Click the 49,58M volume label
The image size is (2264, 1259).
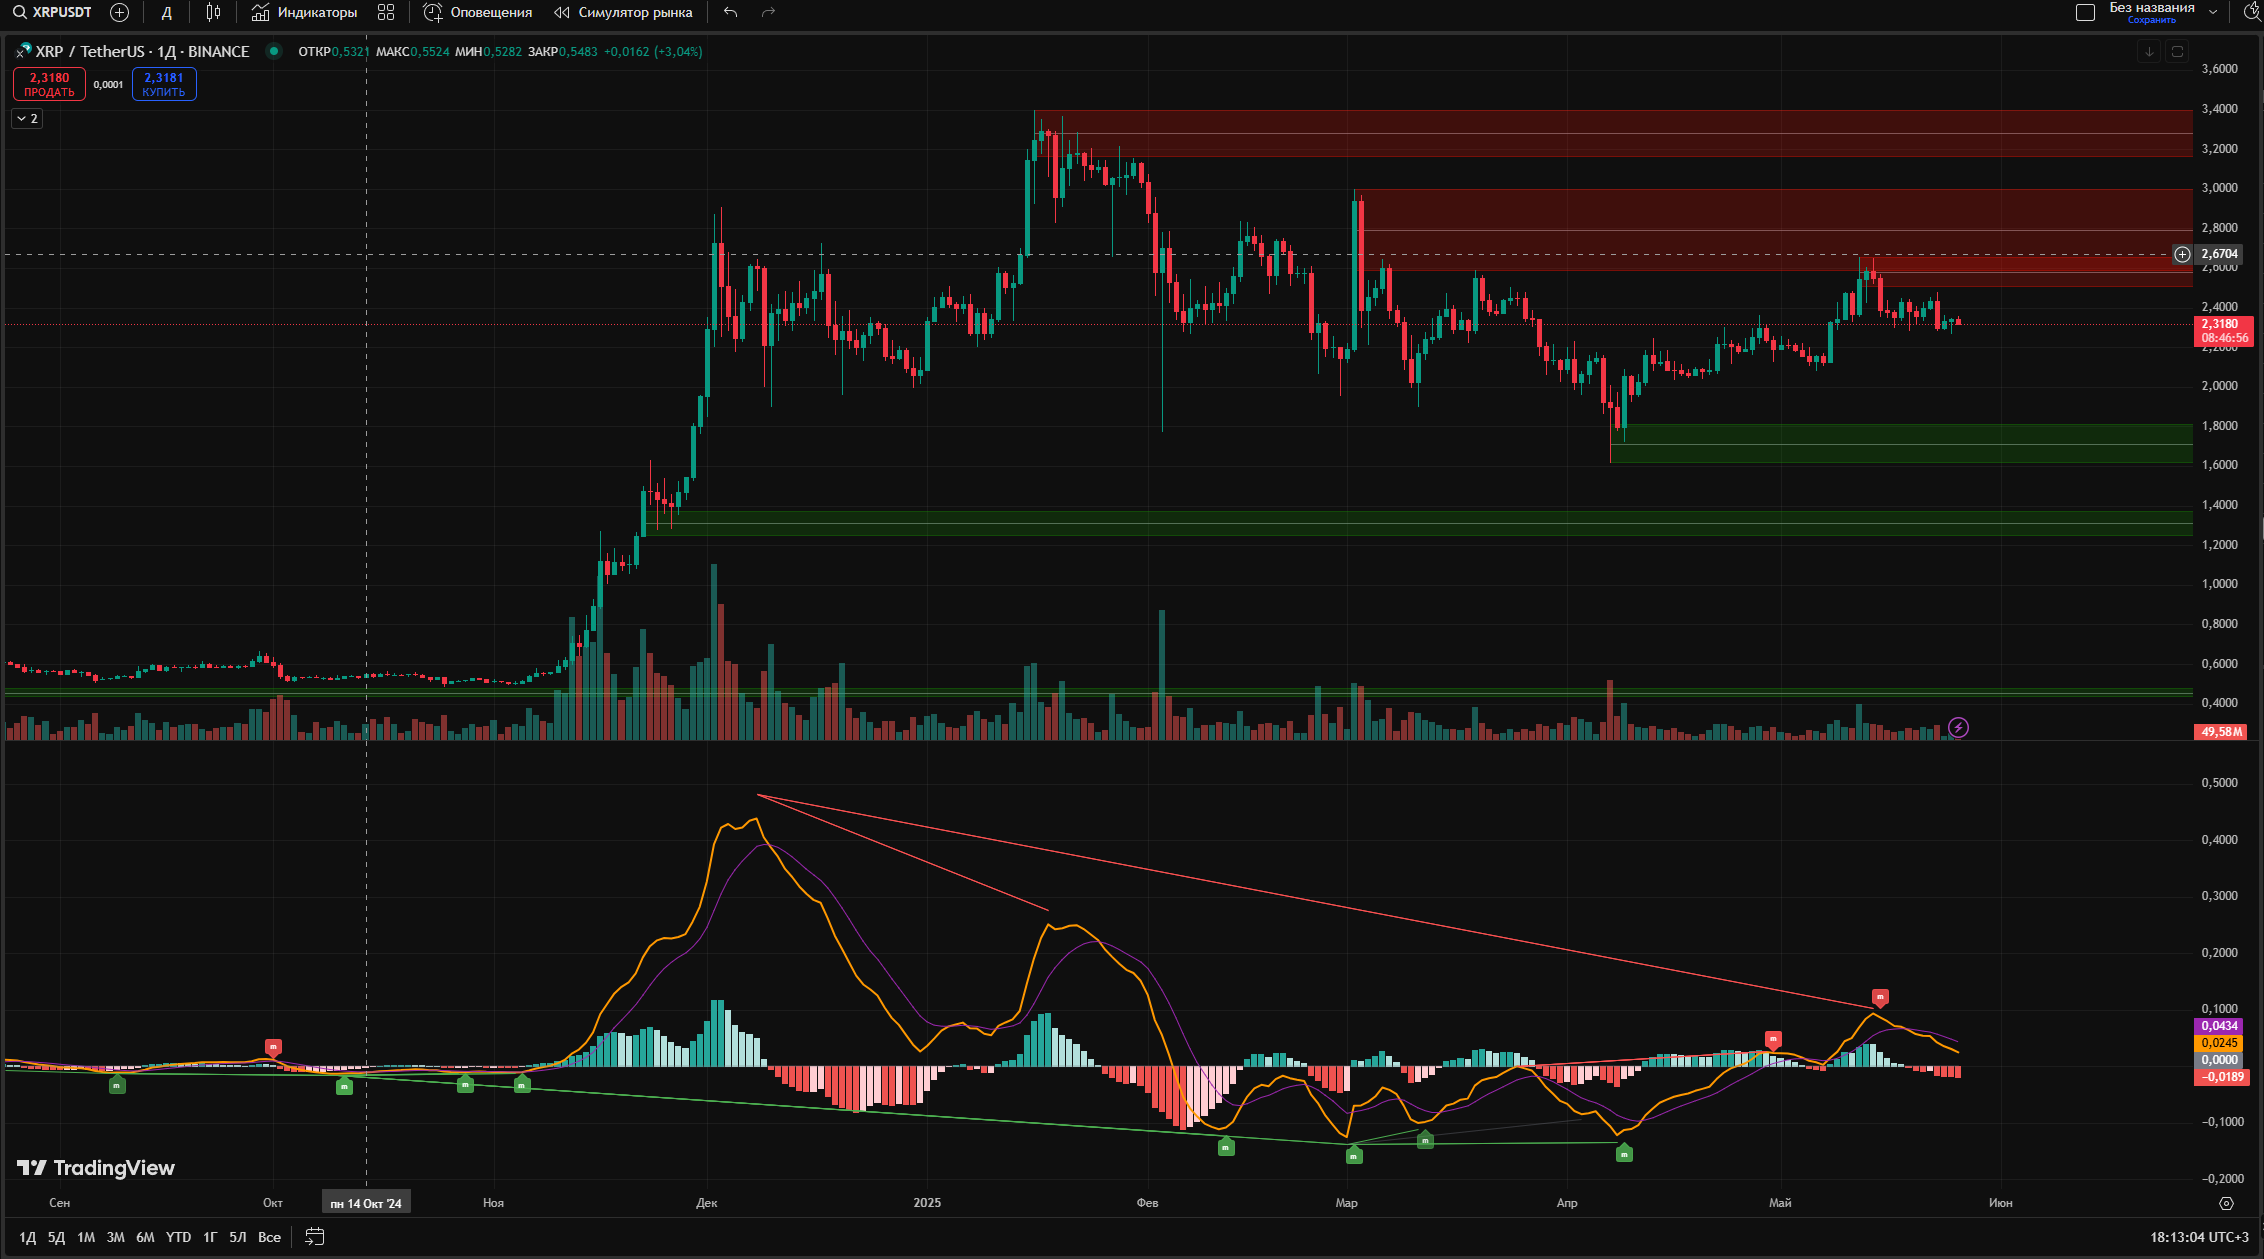2220,732
